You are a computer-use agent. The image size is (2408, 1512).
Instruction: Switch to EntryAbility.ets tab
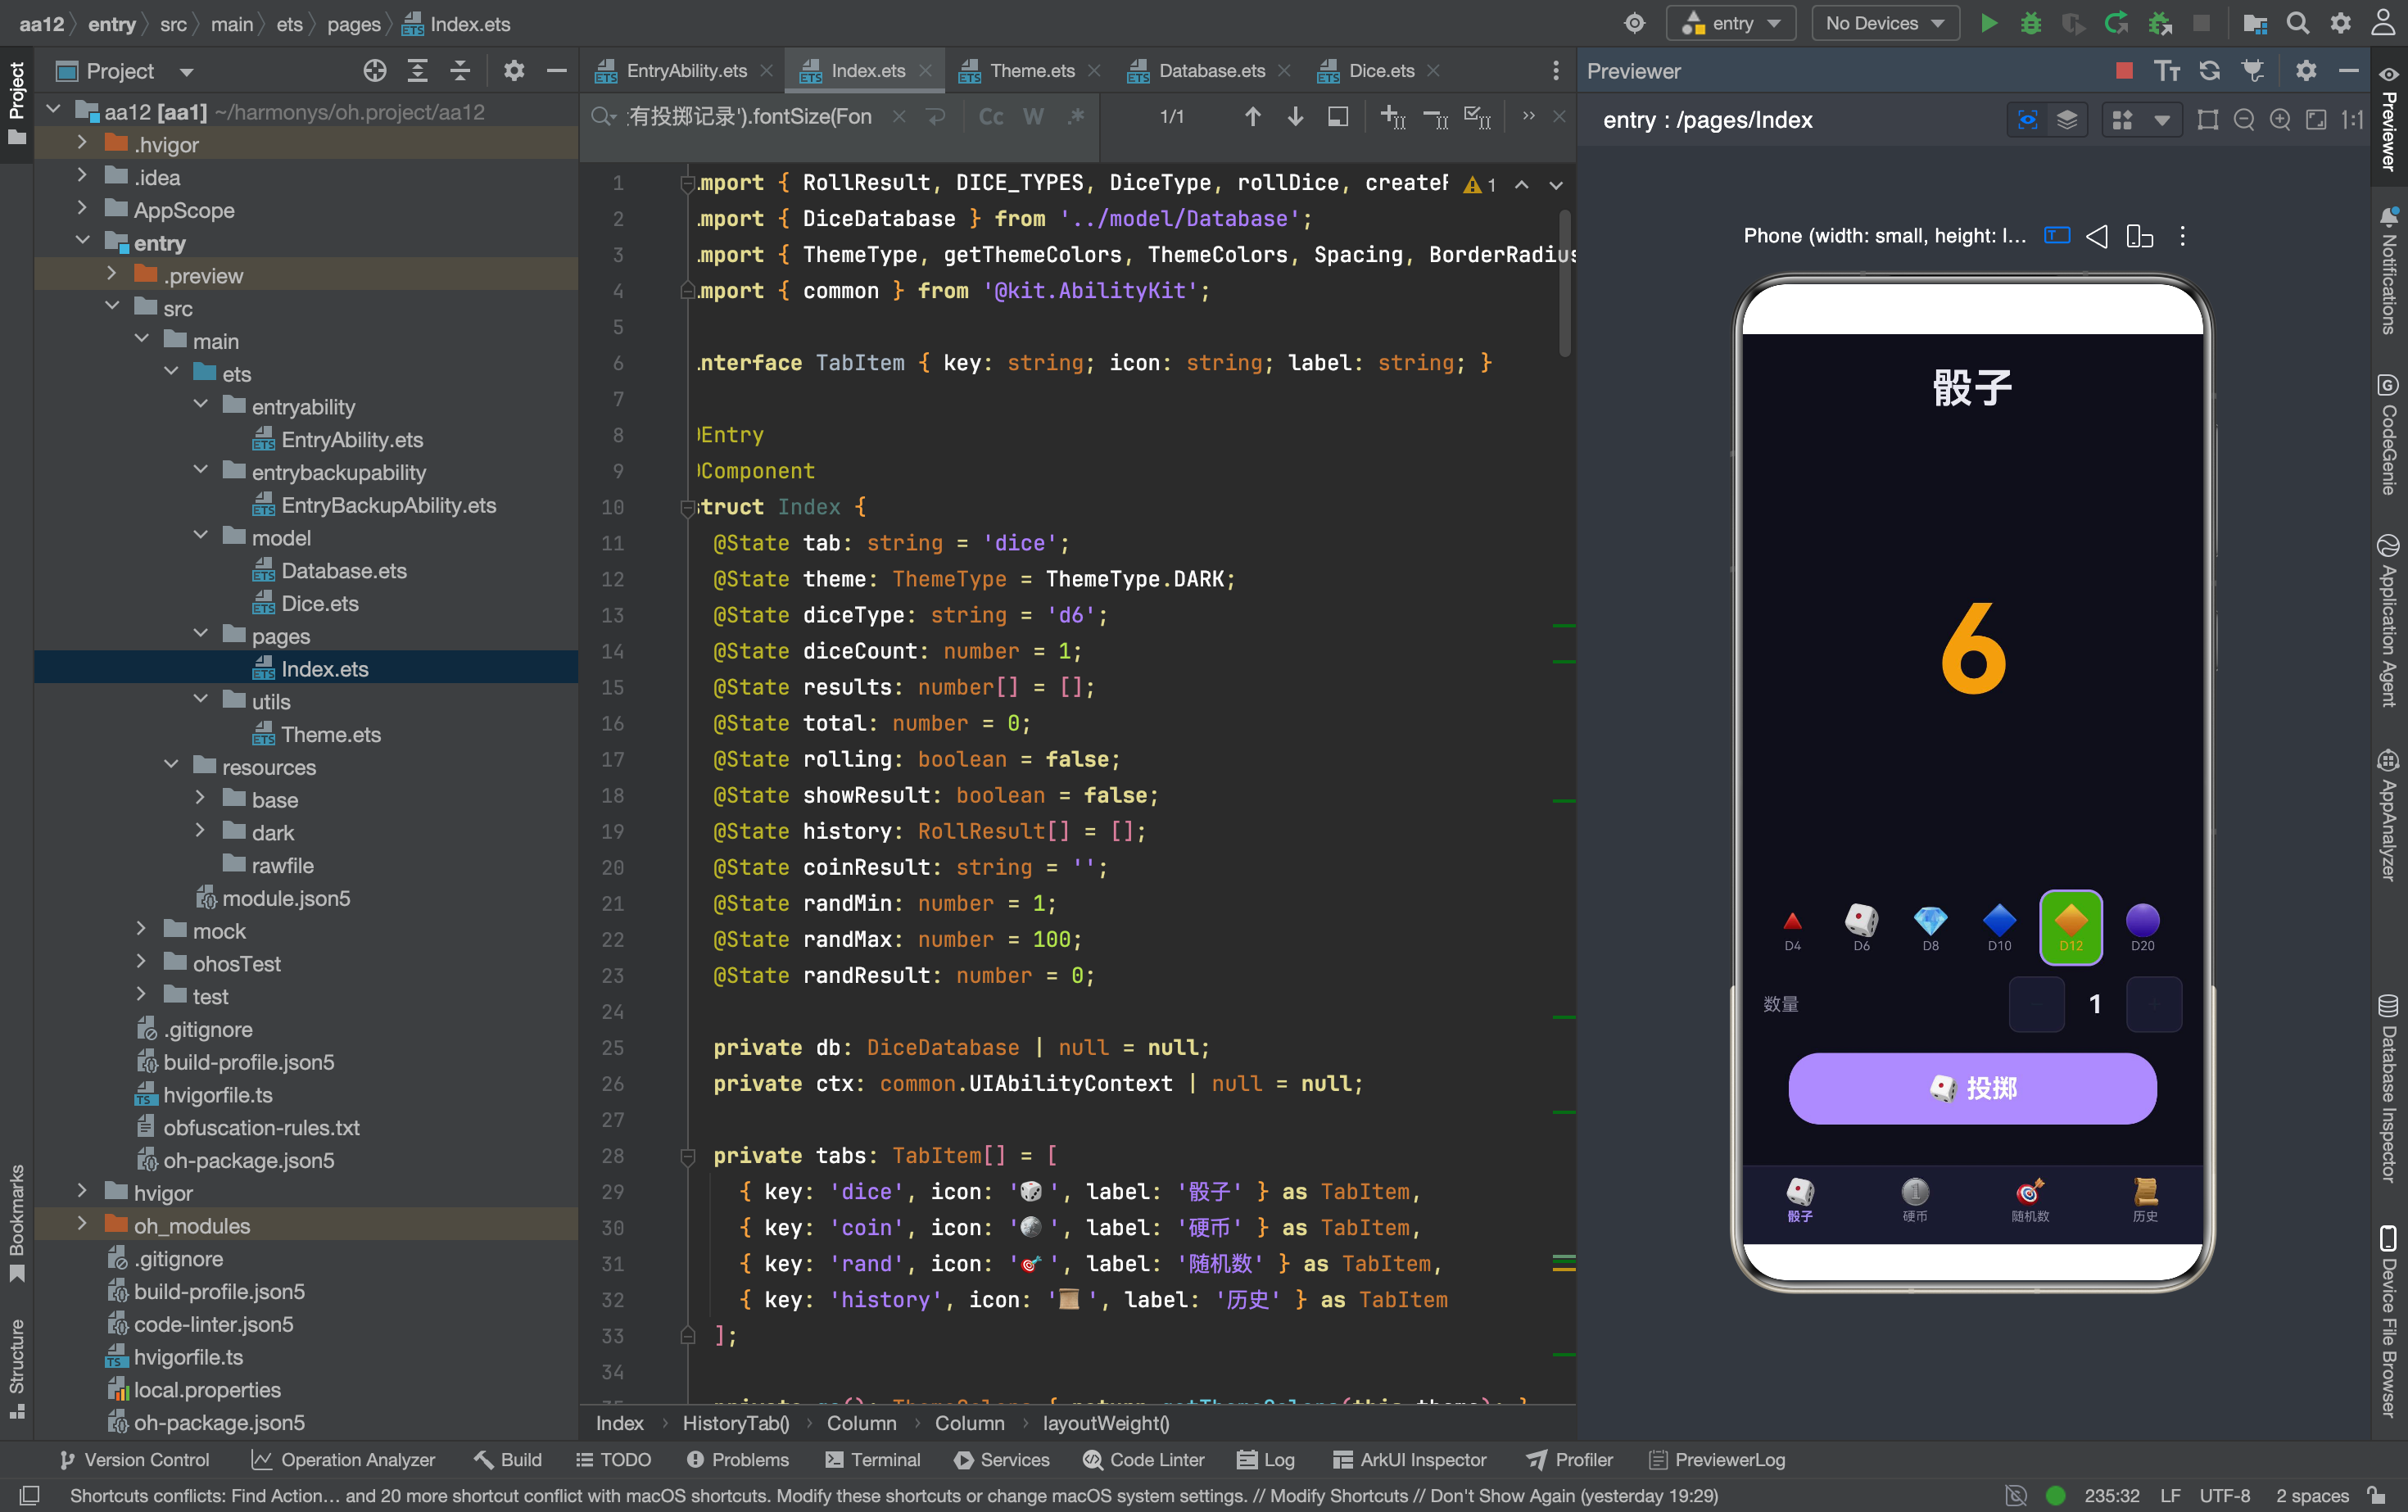pos(686,71)
